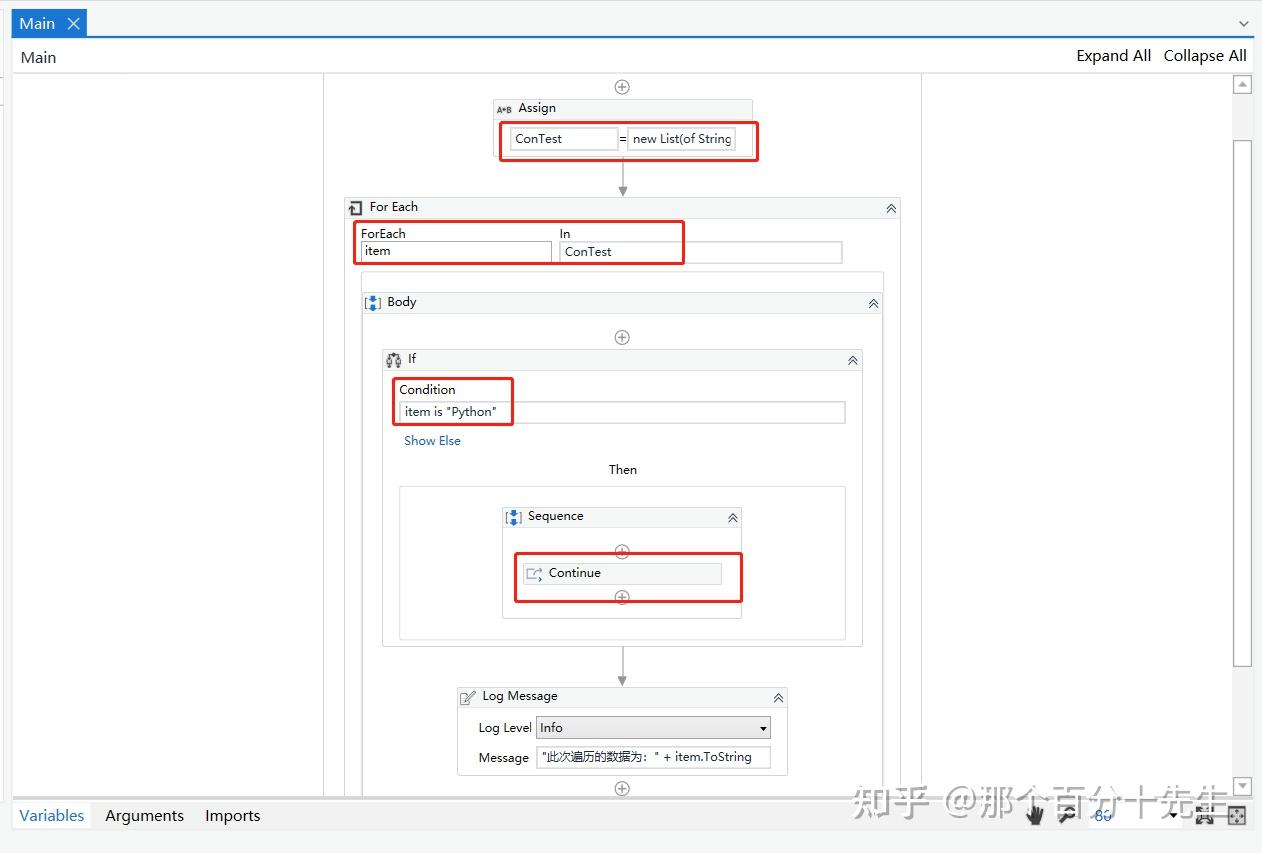Adjust the zoom level value of 80
The width and height of the screenshot is (1262, 853).
[x=1103, y=815]
